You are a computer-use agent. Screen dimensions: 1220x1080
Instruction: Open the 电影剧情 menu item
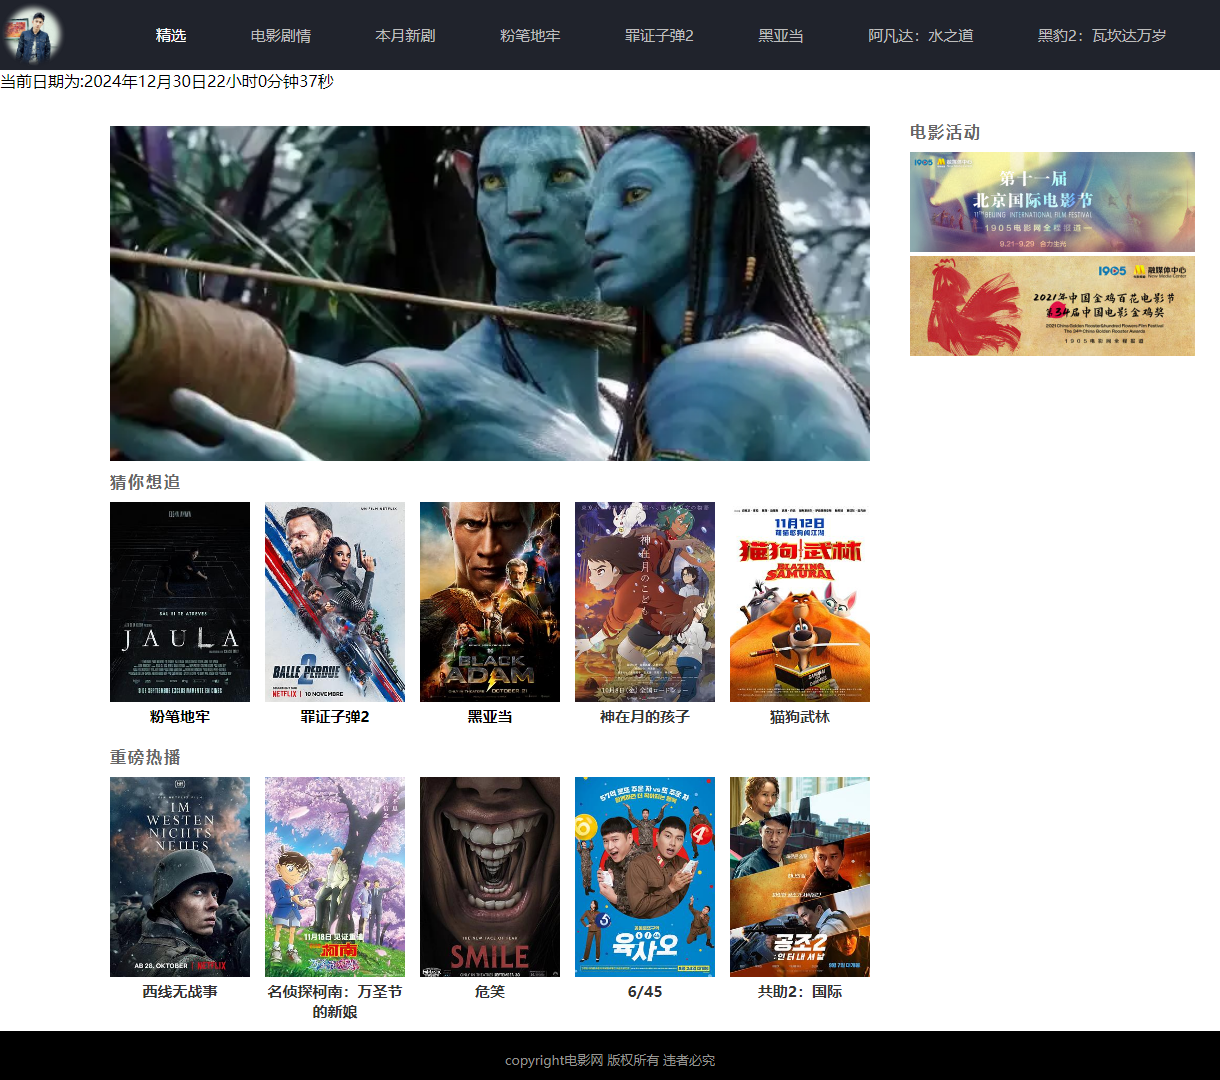click(281, 36)
